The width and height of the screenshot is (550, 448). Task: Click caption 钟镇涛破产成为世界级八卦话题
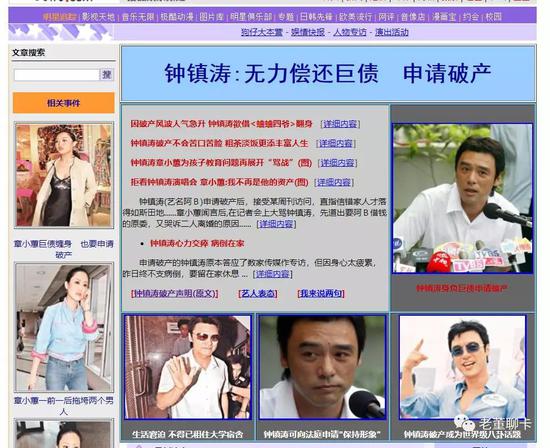point(462,434)
